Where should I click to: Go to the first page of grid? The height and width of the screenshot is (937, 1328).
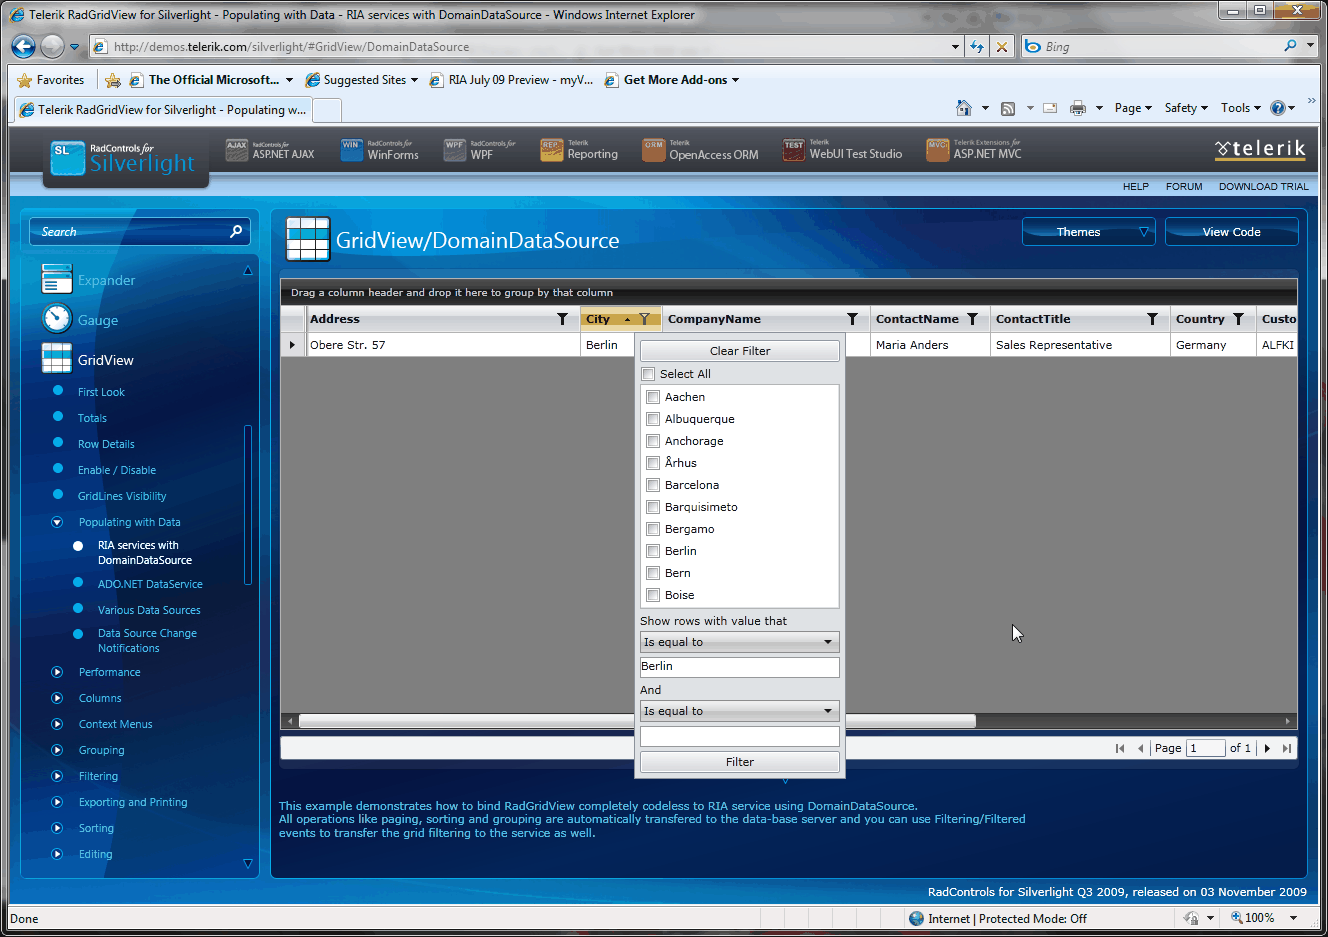pos(1120,748)
